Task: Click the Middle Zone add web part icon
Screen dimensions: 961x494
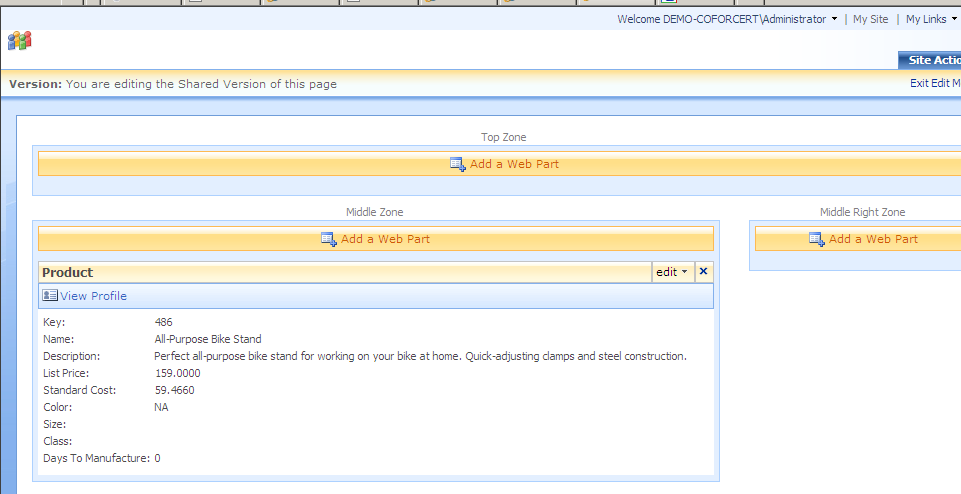Action: coord(328,239)
